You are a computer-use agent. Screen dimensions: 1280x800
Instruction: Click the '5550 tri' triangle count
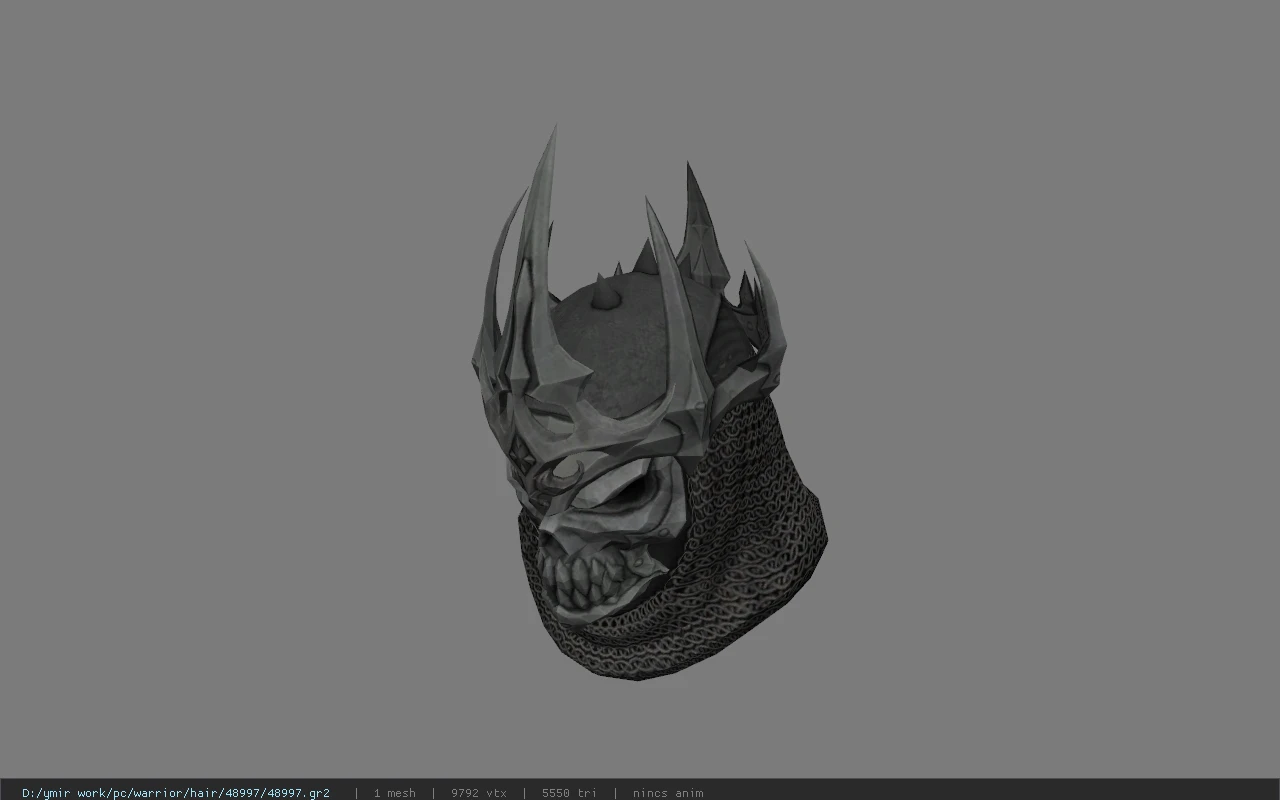coord(569,793)
